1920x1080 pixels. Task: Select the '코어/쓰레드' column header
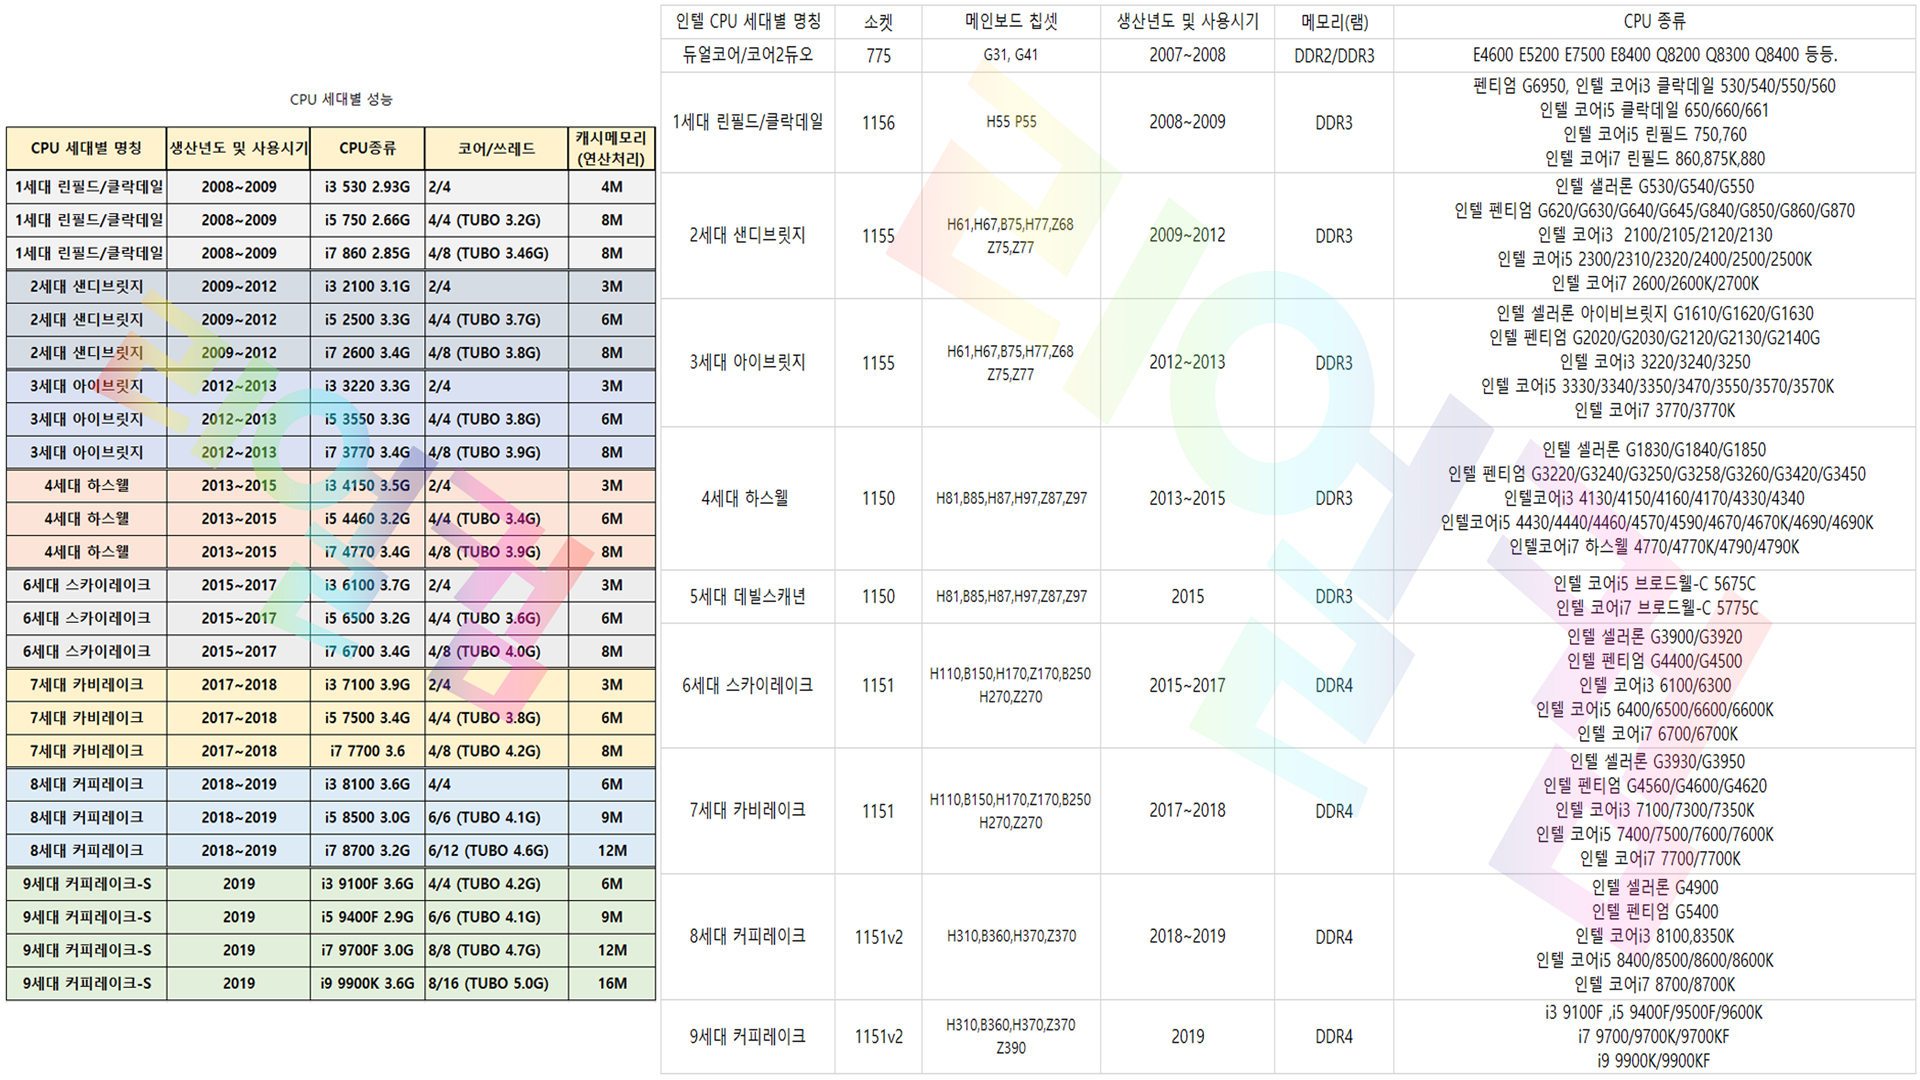[x=496, y=148]
